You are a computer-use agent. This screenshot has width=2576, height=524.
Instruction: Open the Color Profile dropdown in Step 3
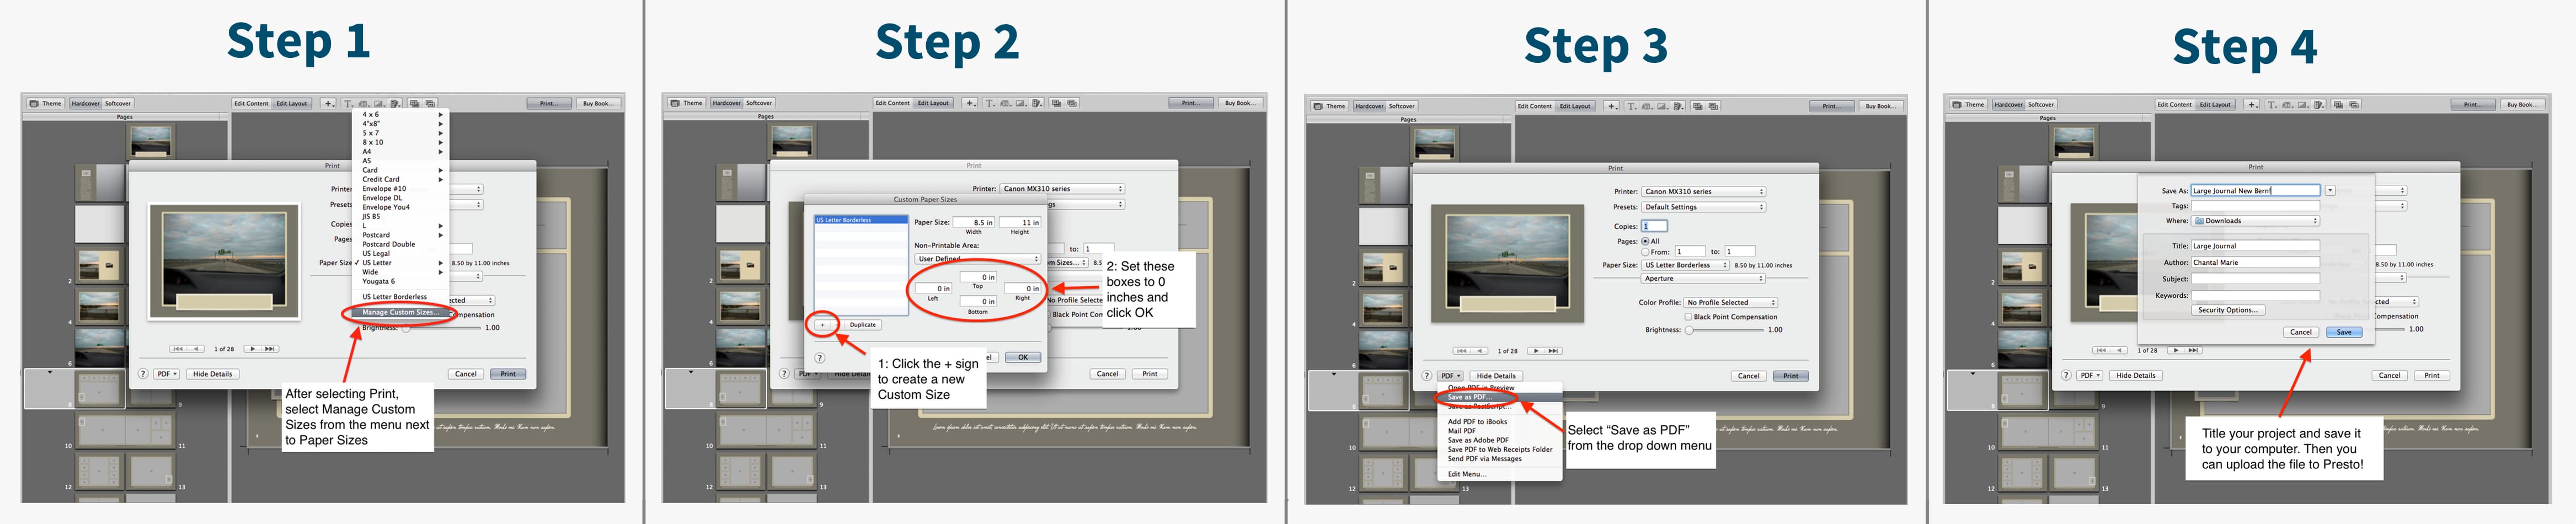(x=1730, y=302)
